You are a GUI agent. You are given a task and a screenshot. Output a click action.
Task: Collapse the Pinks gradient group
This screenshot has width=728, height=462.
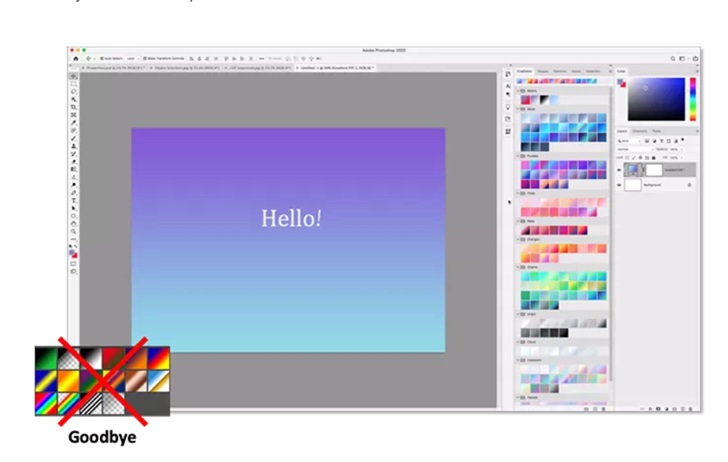click(518, 193)
